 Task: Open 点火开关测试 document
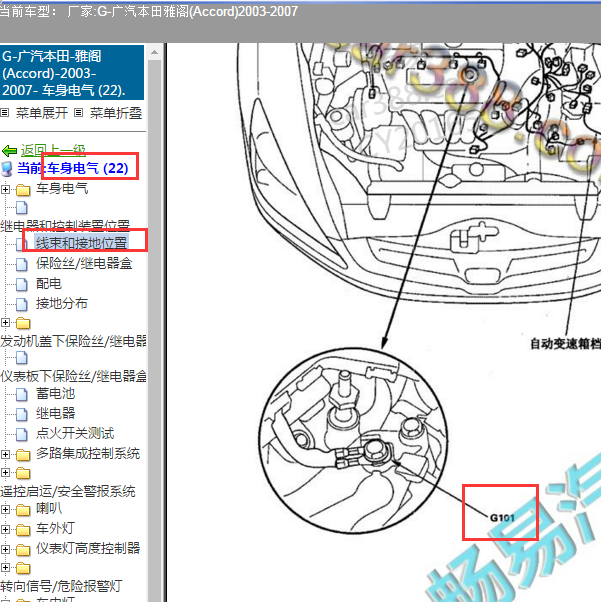point(75,433)
